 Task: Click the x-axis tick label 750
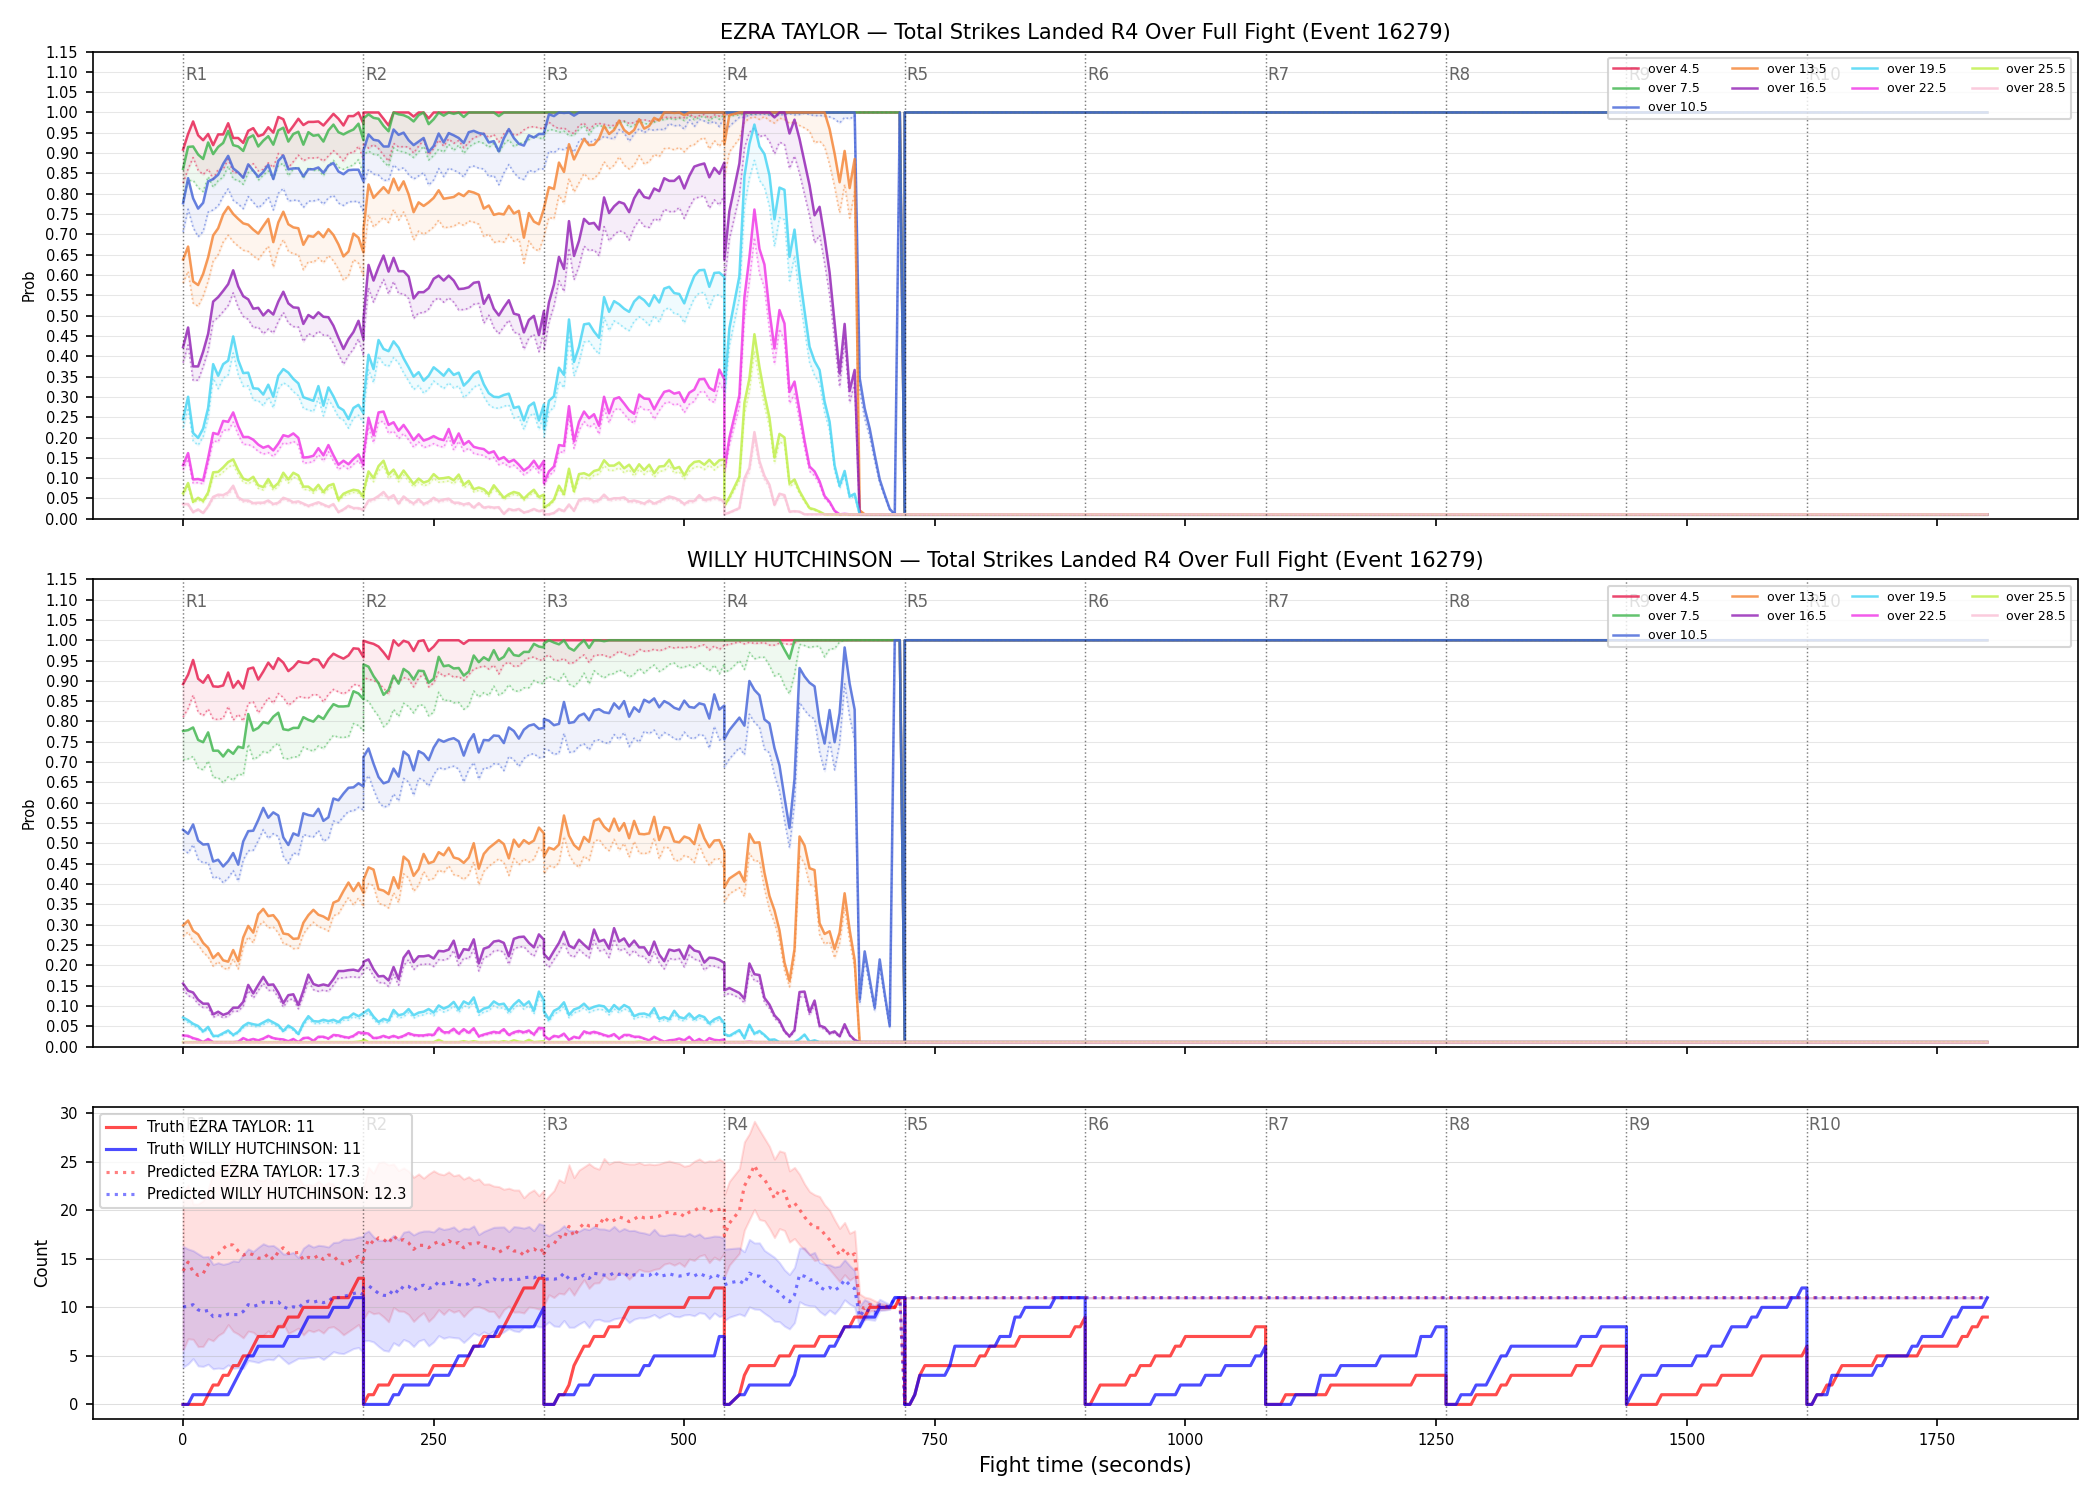(x=935, y=1440)
